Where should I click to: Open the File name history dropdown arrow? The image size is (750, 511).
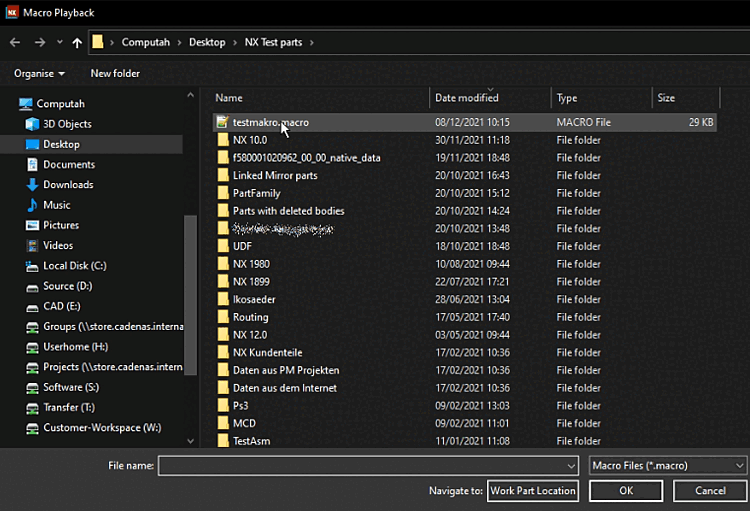pyautogui.click(x=571, y=466)
